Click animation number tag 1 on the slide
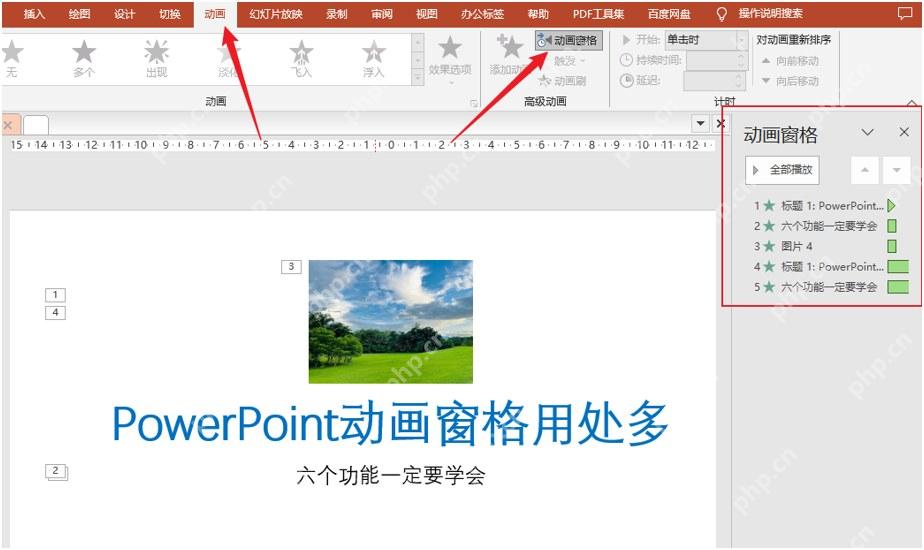 pos(55,295)
